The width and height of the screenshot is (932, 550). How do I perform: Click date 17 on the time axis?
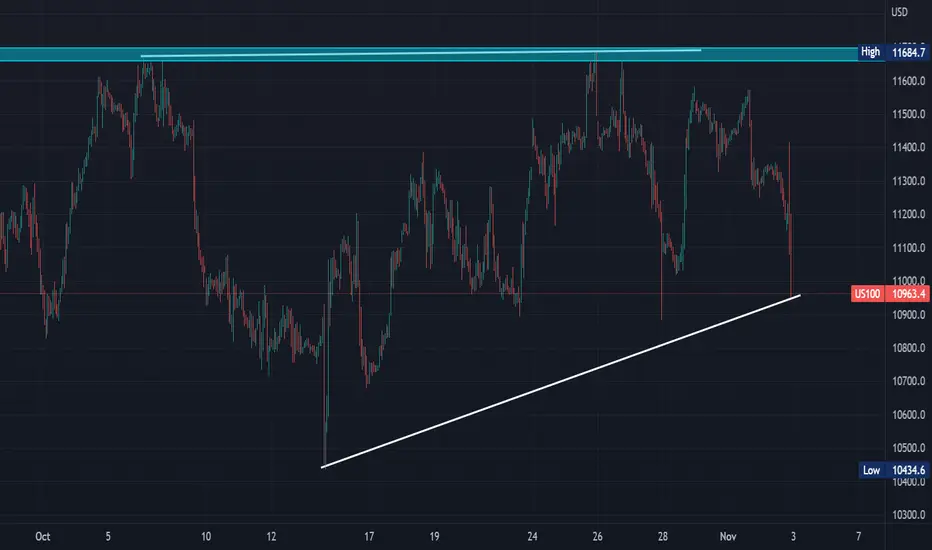coord(369,537)
